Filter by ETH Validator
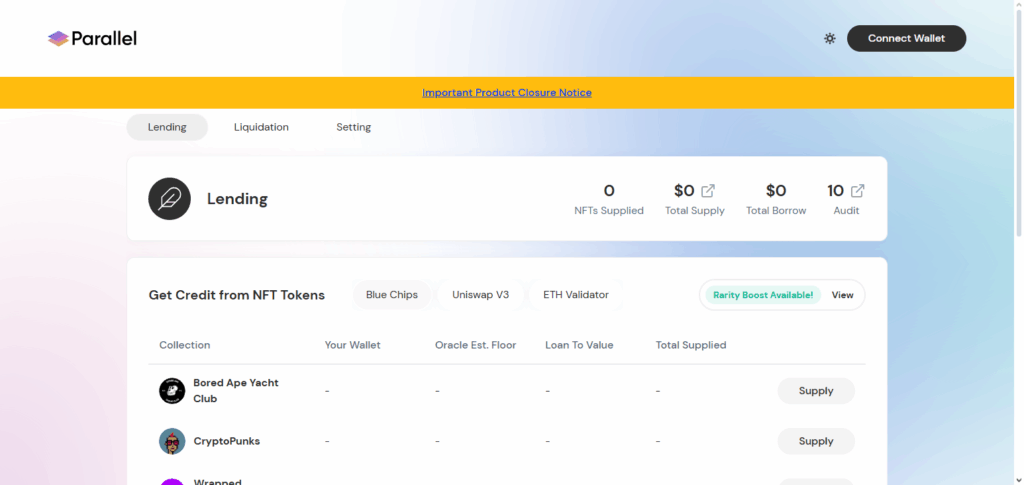Image resolution: width=1024 pixels, height=485 pixels. (576, 295)
